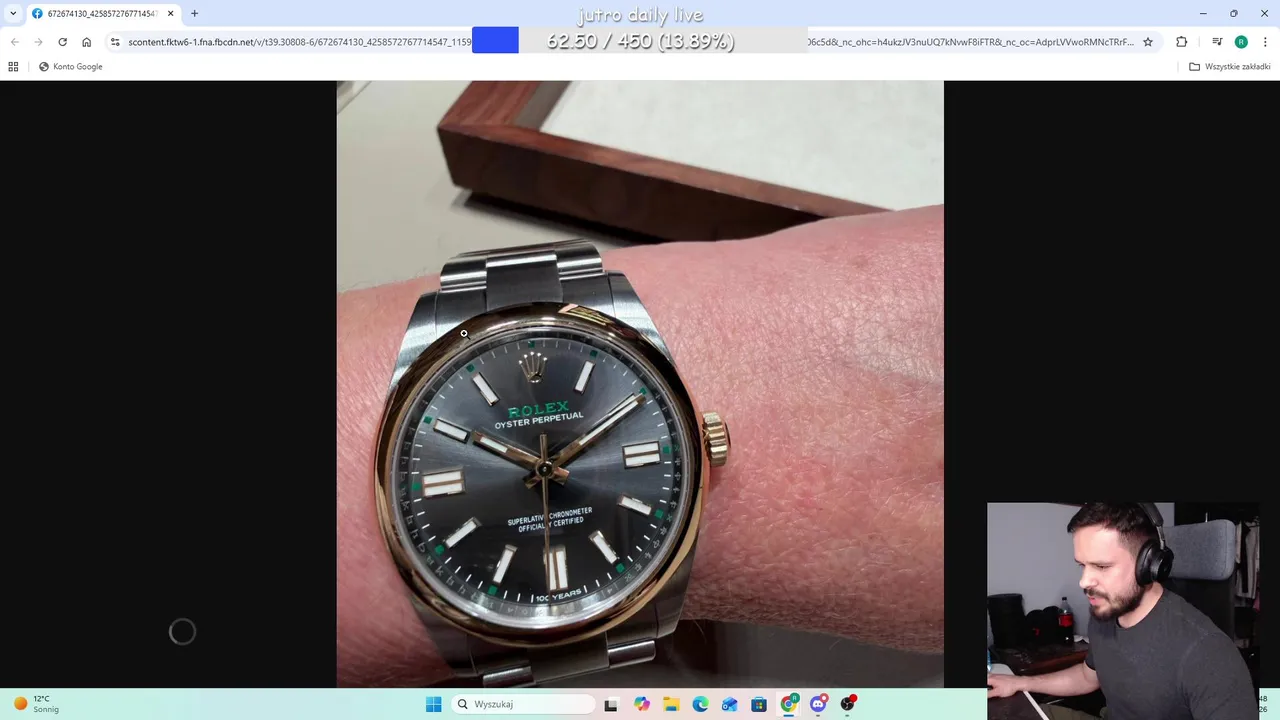Open File Explorer from the taskbar
The image size is (1280, 720).
[x=671, y=704]
